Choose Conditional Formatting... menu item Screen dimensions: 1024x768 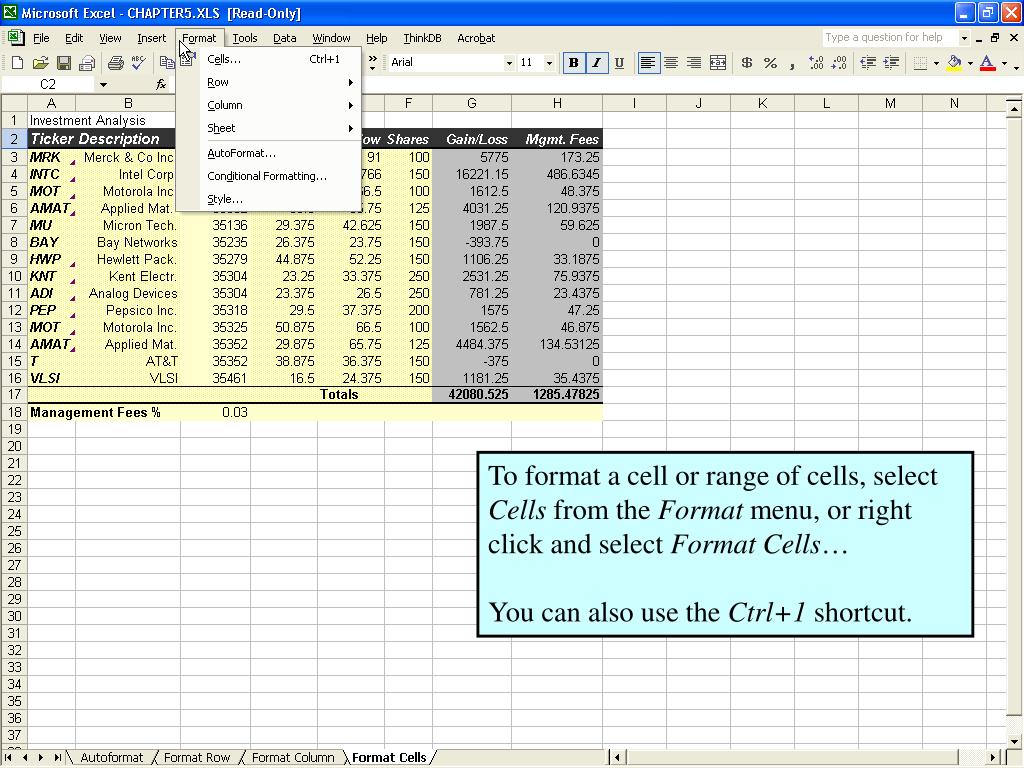(280, 176)
